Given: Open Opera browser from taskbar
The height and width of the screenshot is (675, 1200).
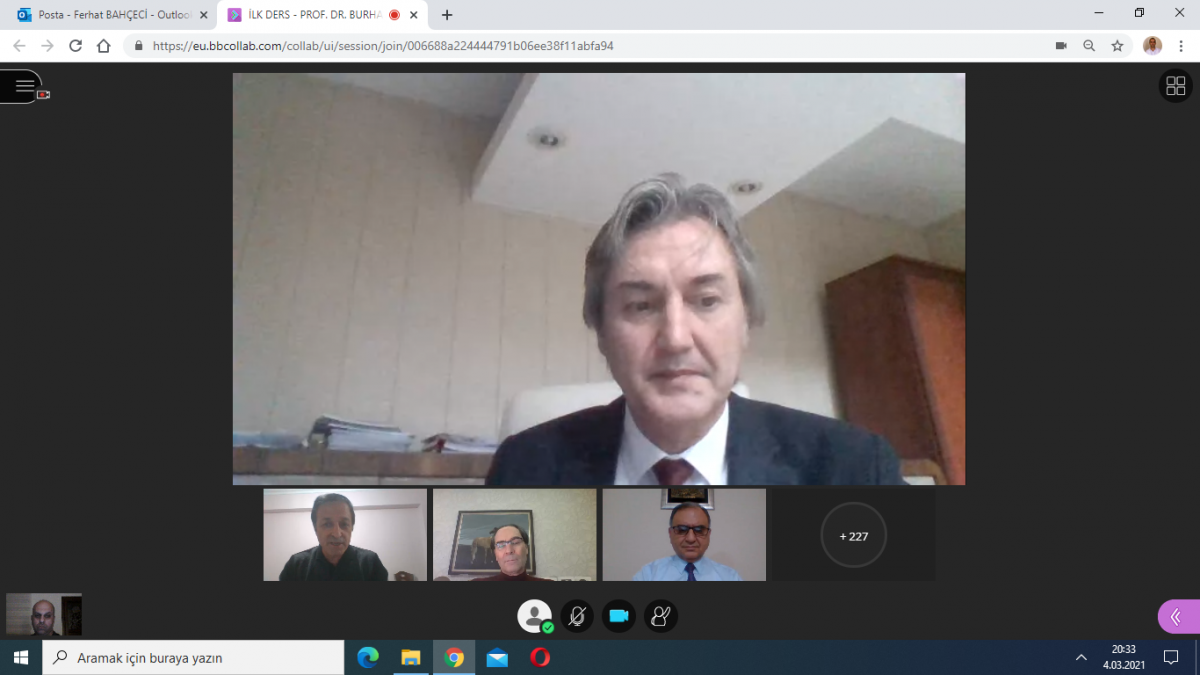Looking at the screenshot, I should pyautogui.click(x=540, y=658).
